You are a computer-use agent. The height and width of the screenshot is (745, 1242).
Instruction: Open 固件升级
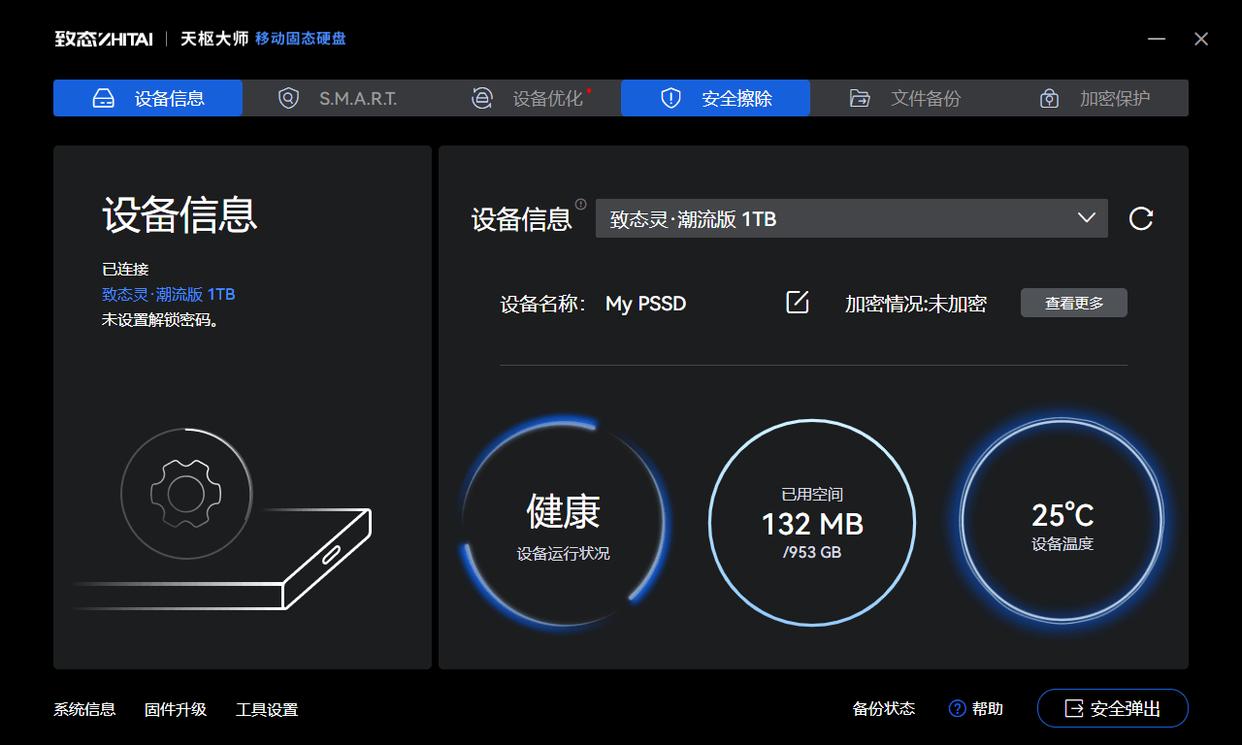click(x=176, y=709)
